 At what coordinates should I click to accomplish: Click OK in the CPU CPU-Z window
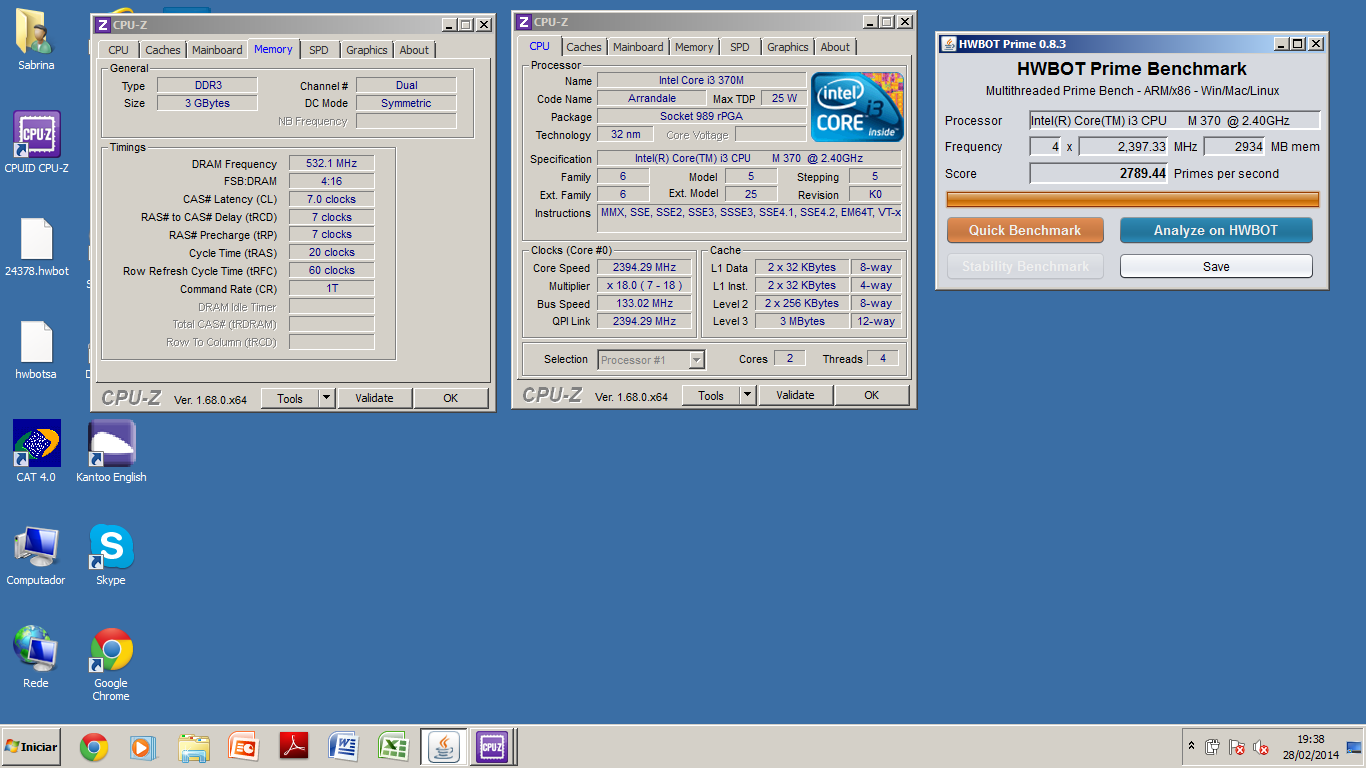coord(872,395)
